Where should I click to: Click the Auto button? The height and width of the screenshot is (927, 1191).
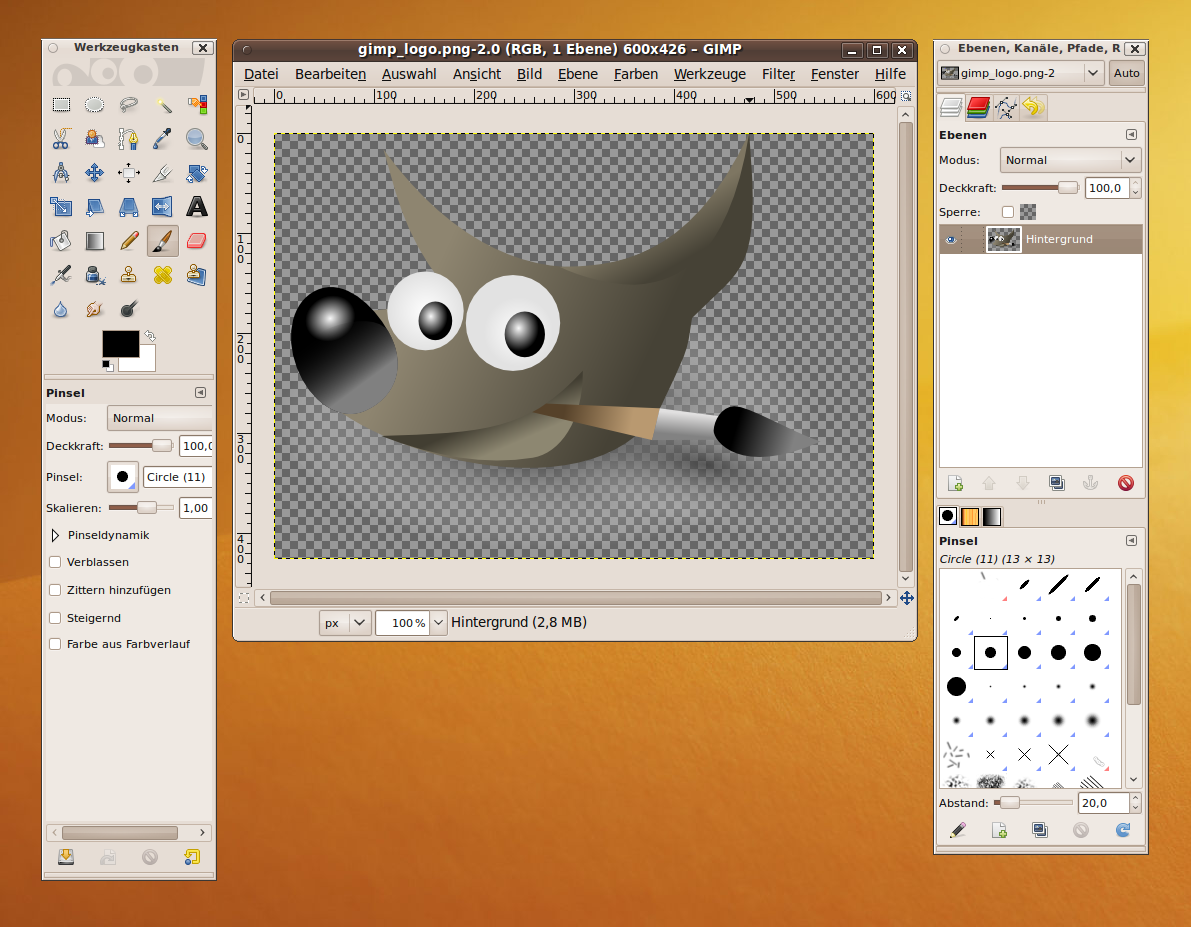point(1126,73)
